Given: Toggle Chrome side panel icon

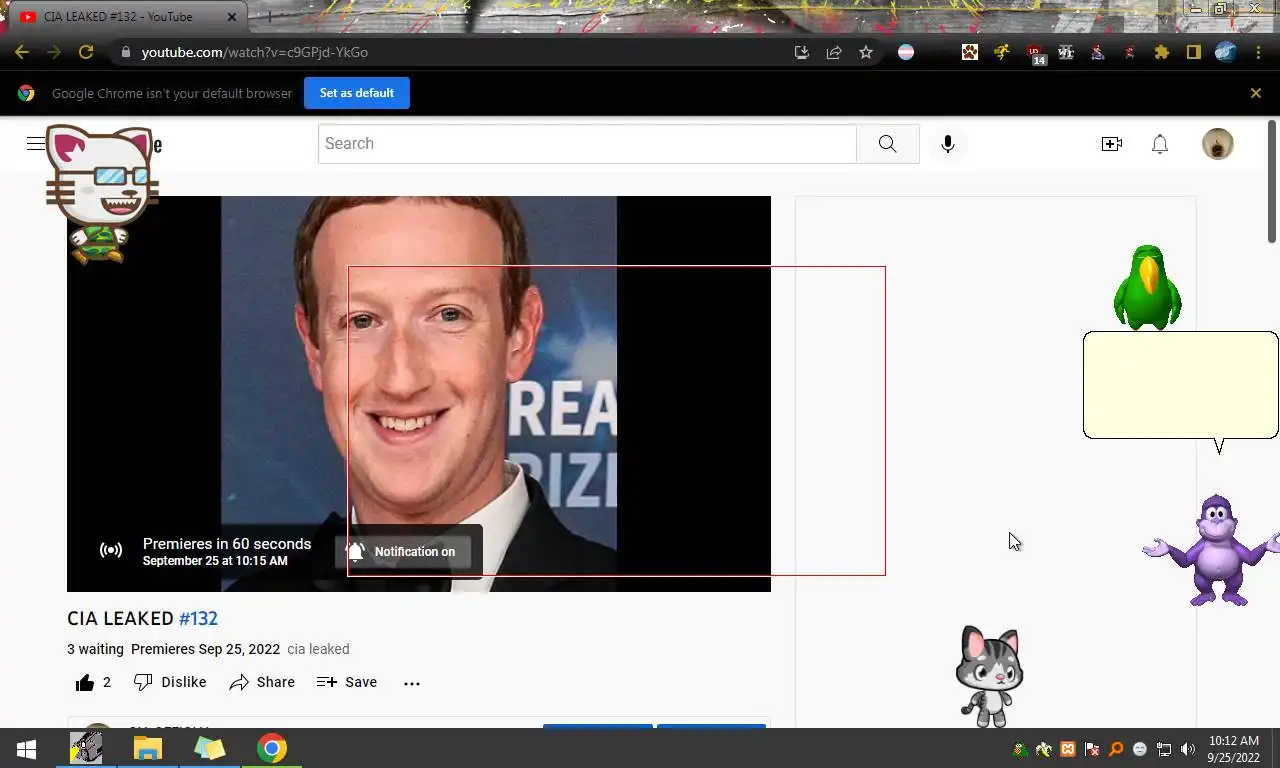Looking at the screenshot, I should pos(1194,52).
